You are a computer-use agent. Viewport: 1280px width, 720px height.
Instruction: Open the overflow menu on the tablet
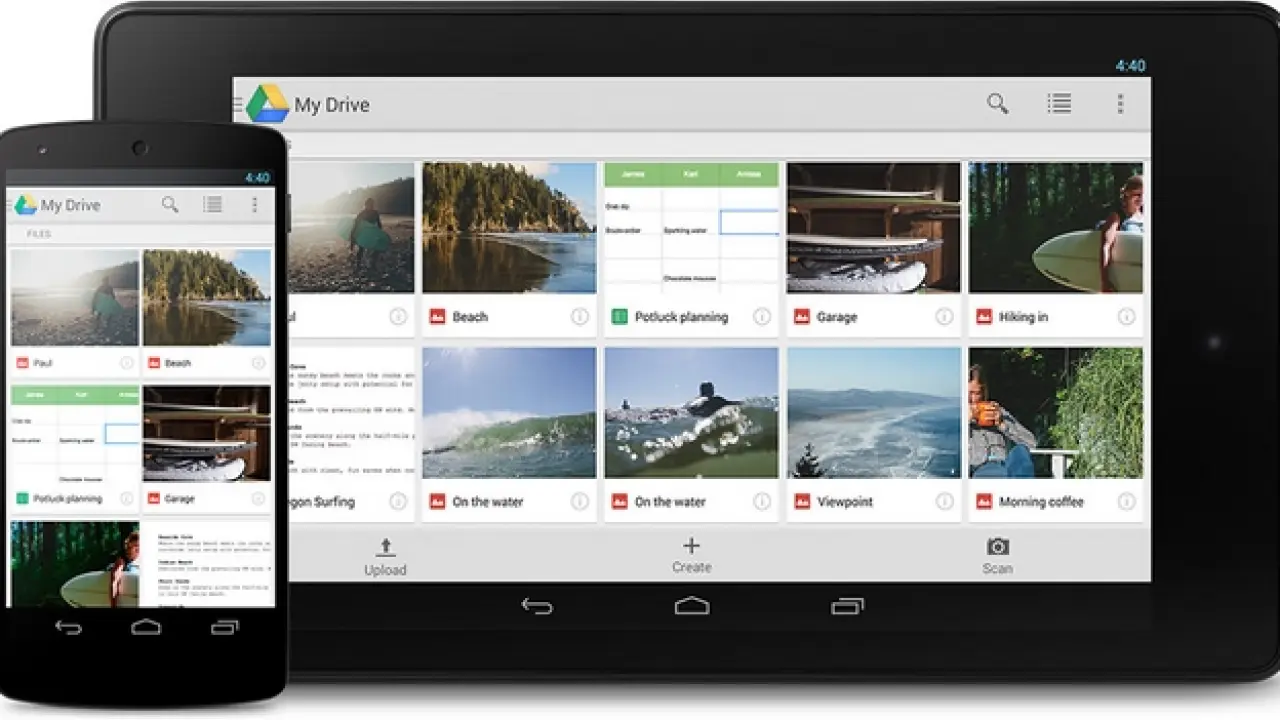[1120, 104]
